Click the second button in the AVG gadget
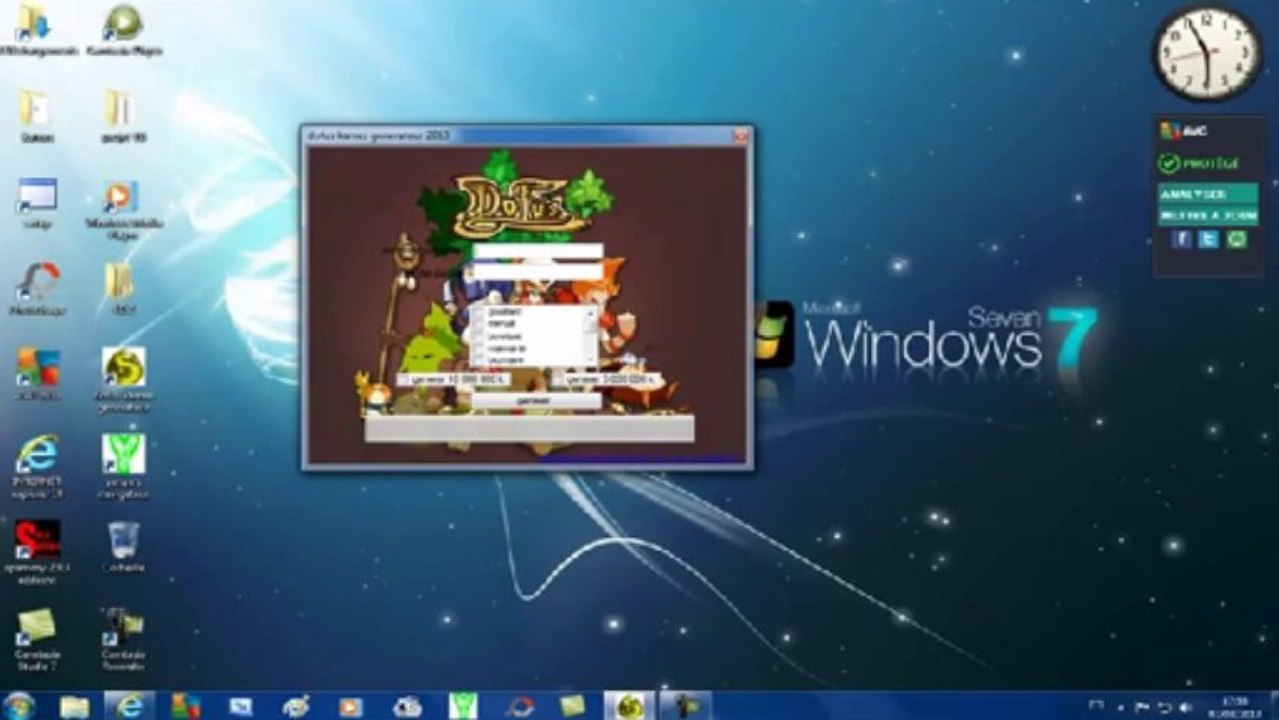Image resolution: width=1279 pixels, height=720 pixels. coord(1207,215)
